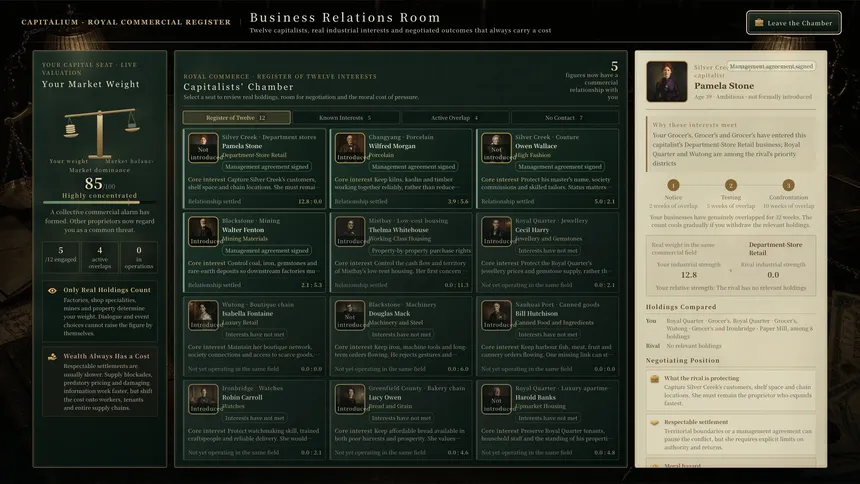Click Walter Fenton's Management agreement signed tag
The image size is (860, 484).
tap(267, 251)
